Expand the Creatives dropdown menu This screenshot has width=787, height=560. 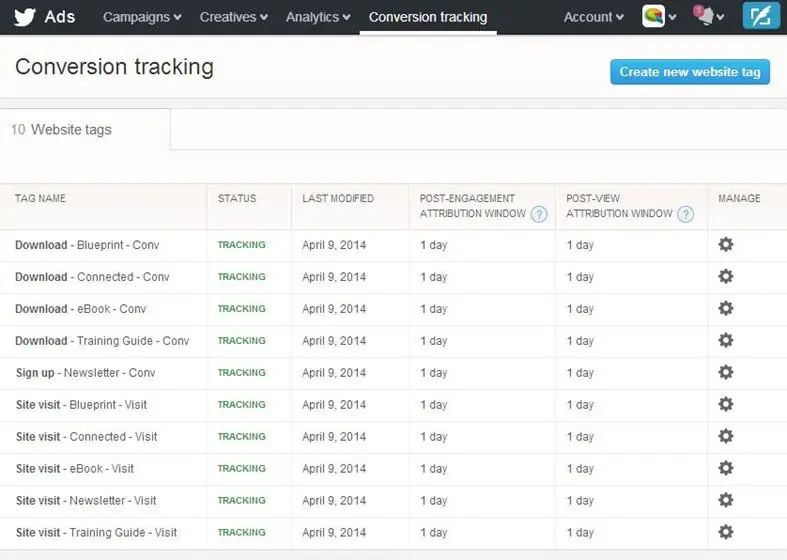pos(233,17)
